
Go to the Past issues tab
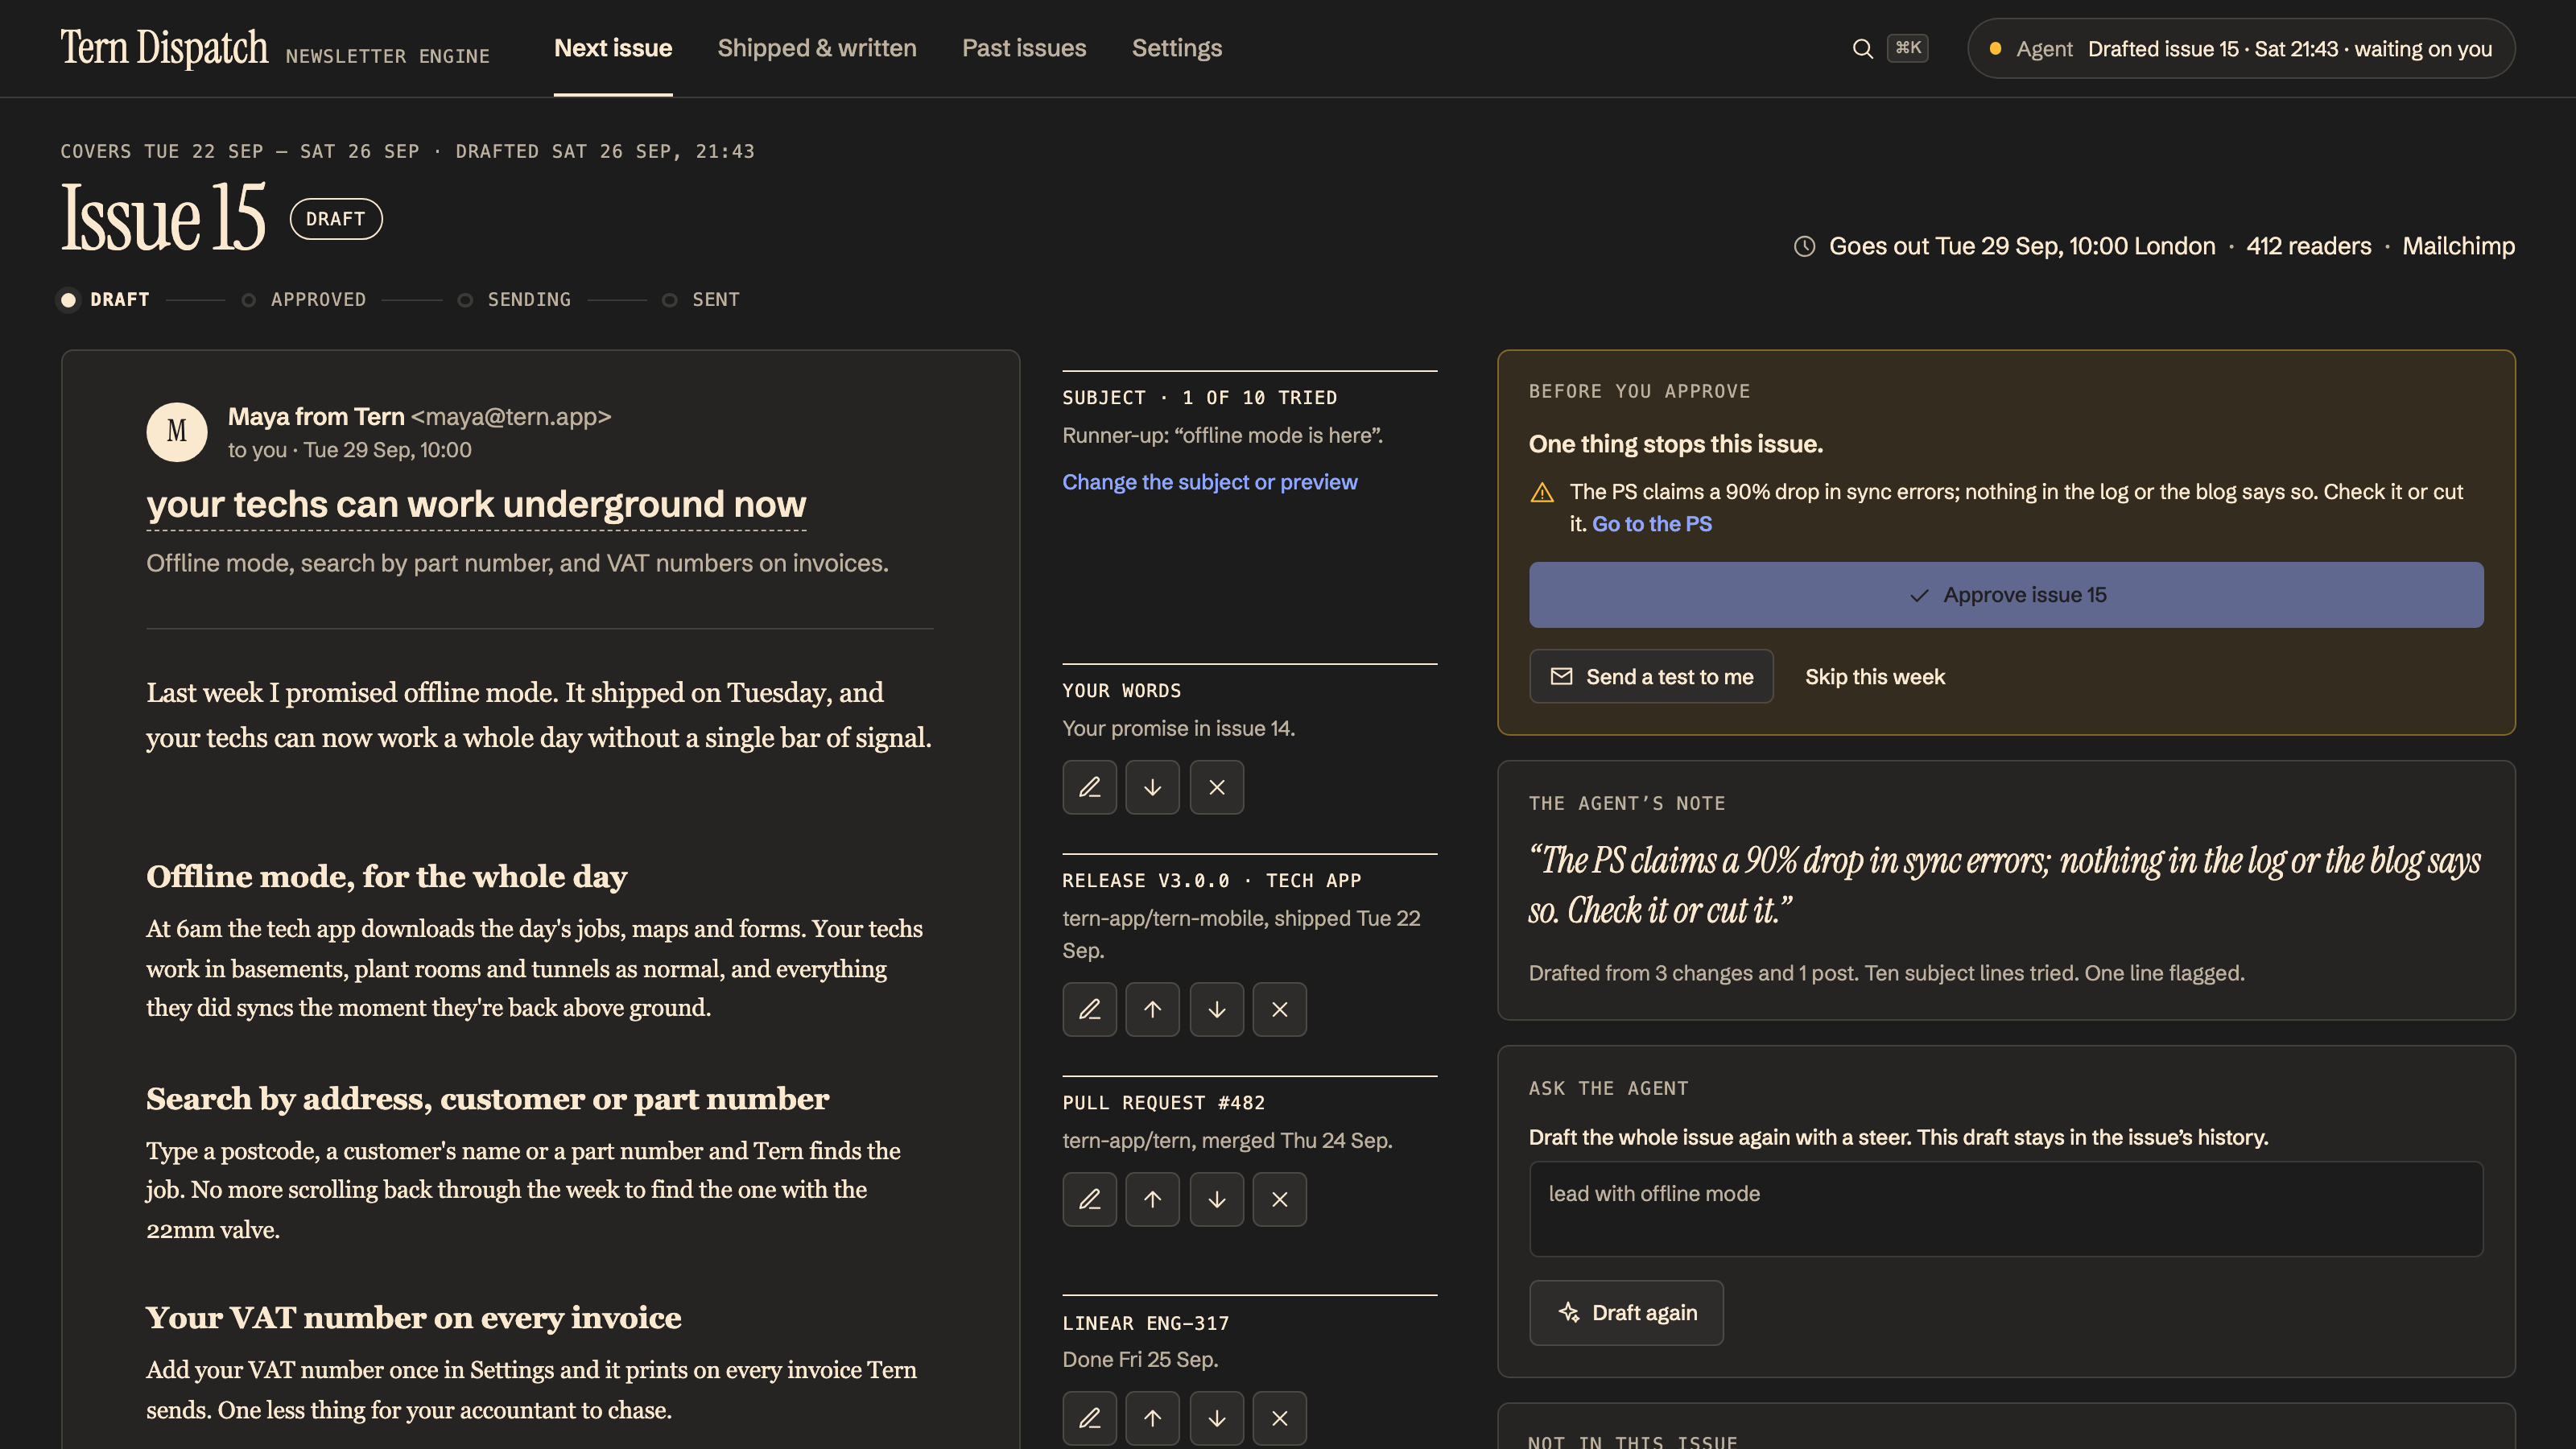(x=1023, y=48)
